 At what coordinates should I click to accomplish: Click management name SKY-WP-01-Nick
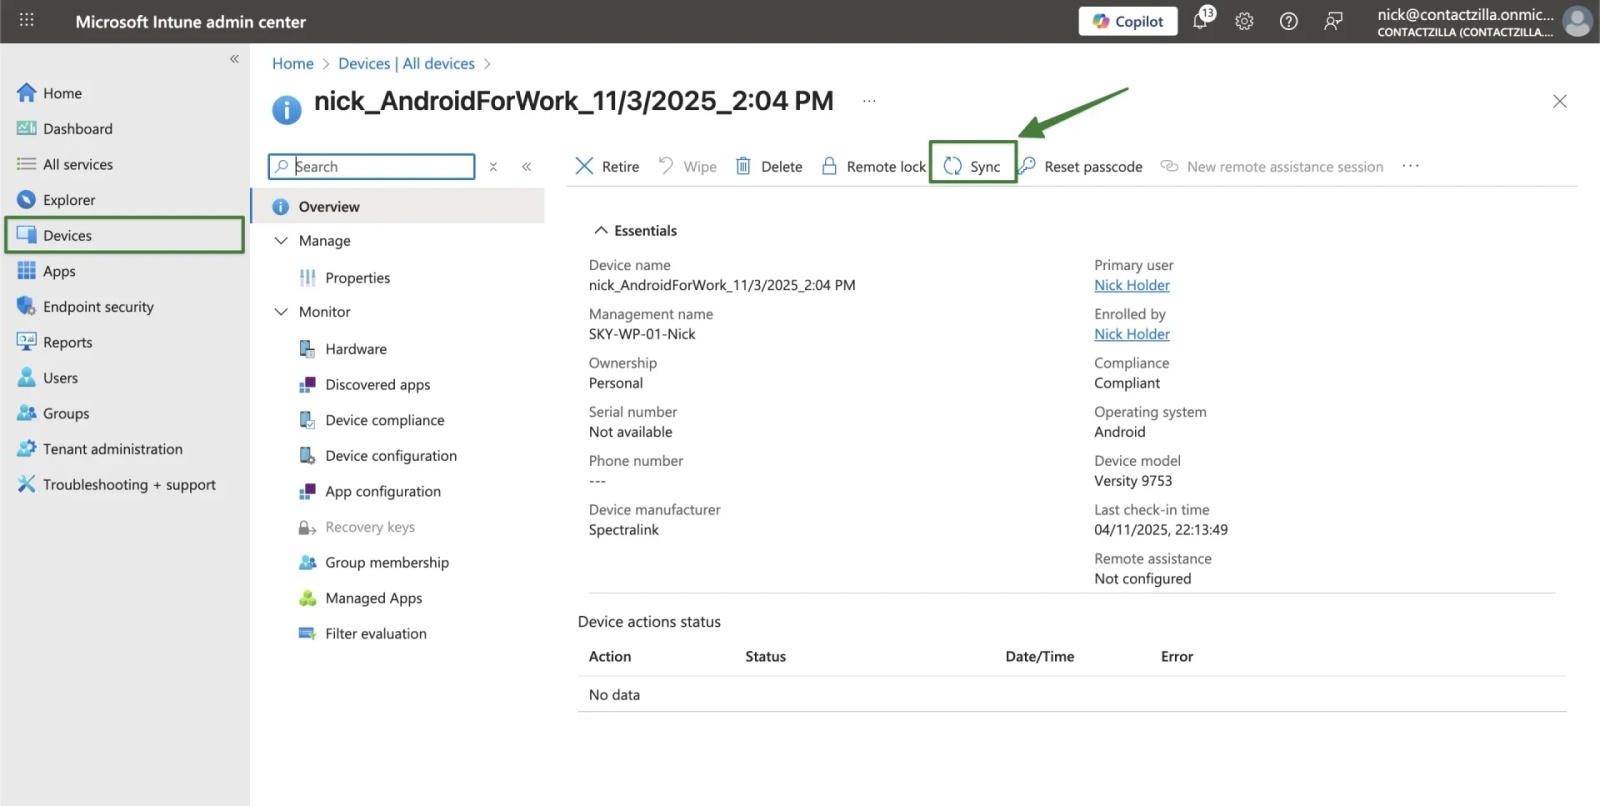point(642,334)
